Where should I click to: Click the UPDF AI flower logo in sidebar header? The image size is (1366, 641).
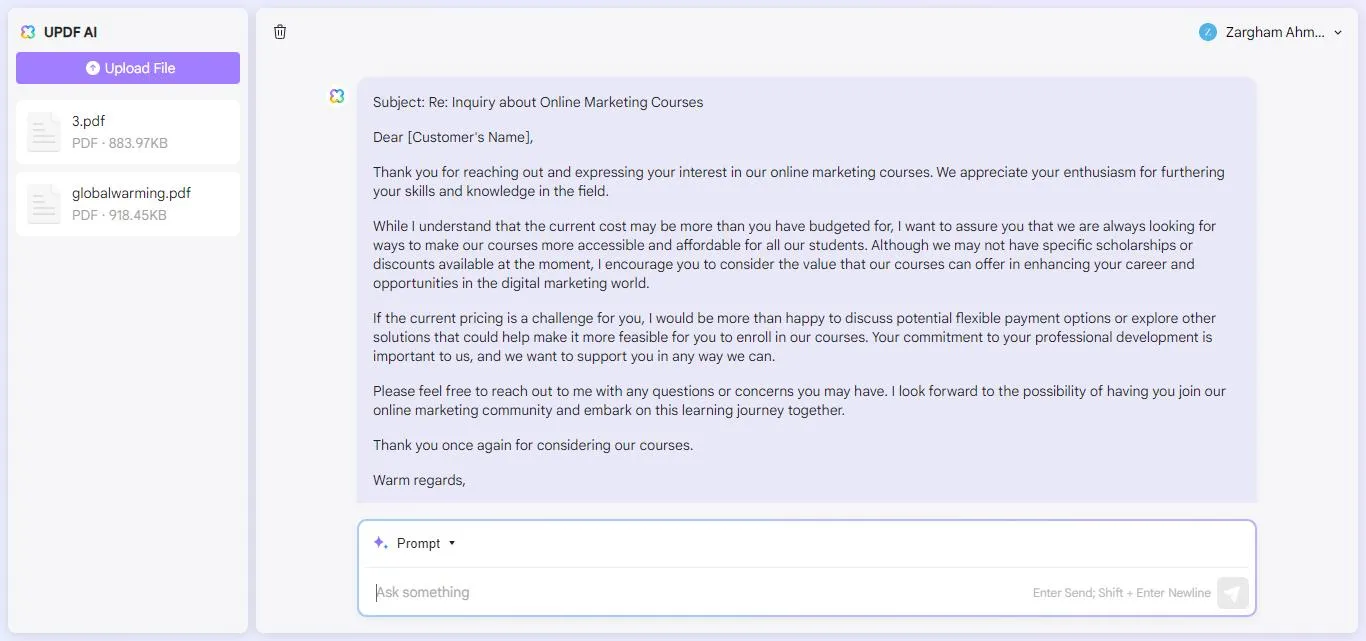tap(27, 31)
